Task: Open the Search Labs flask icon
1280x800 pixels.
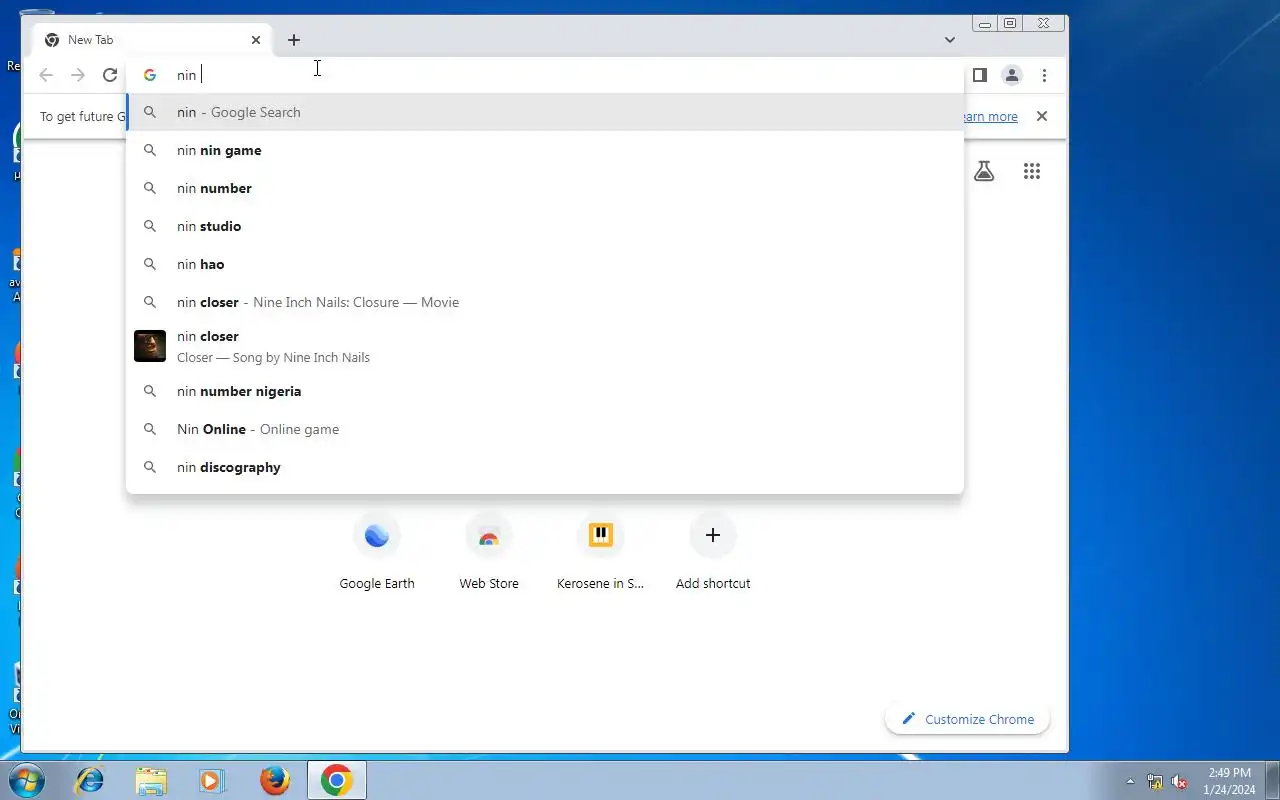Action: pyautogui.click(x=984, y=171)
